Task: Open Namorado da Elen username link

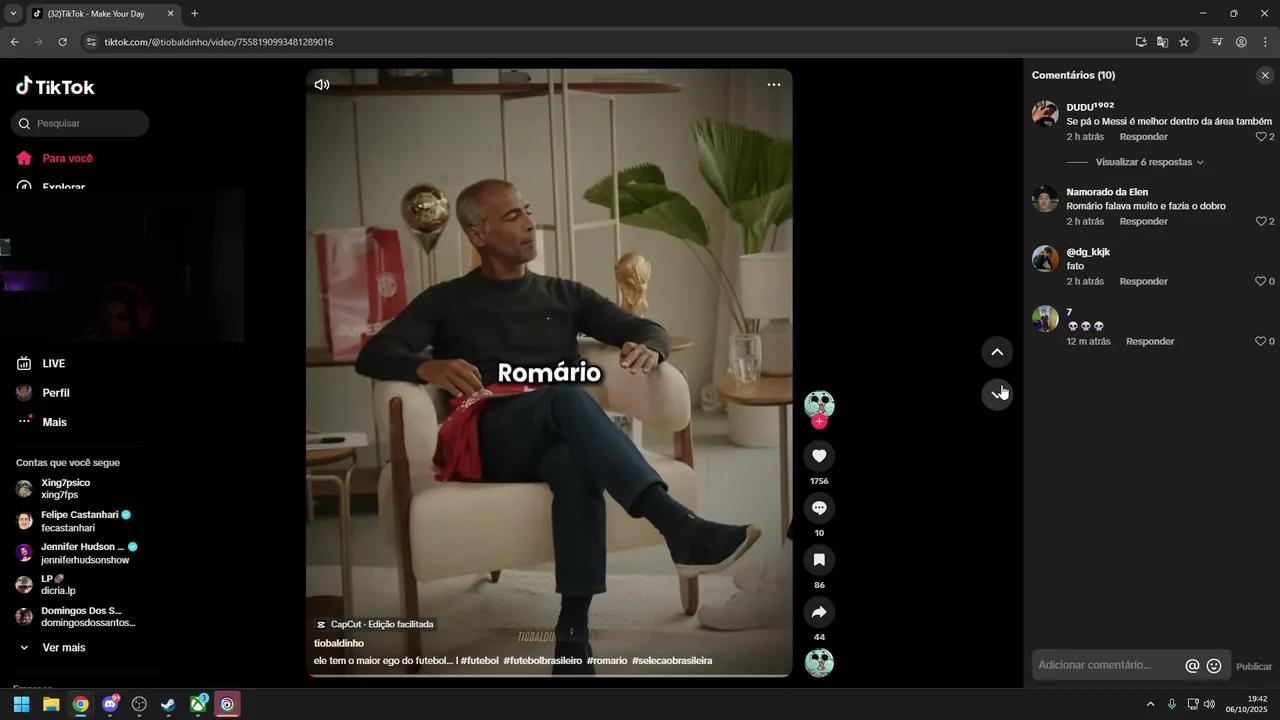Action: click(x=1107, y=192)
